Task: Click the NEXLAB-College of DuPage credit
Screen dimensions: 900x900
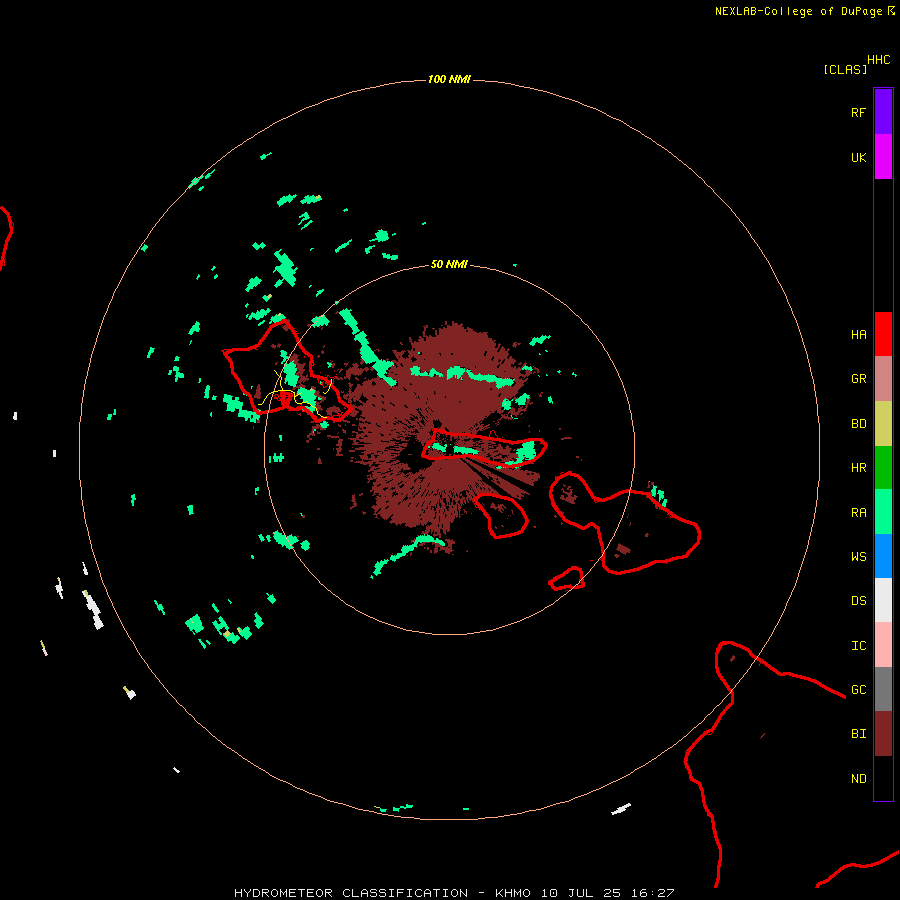Action: point(798,11)
